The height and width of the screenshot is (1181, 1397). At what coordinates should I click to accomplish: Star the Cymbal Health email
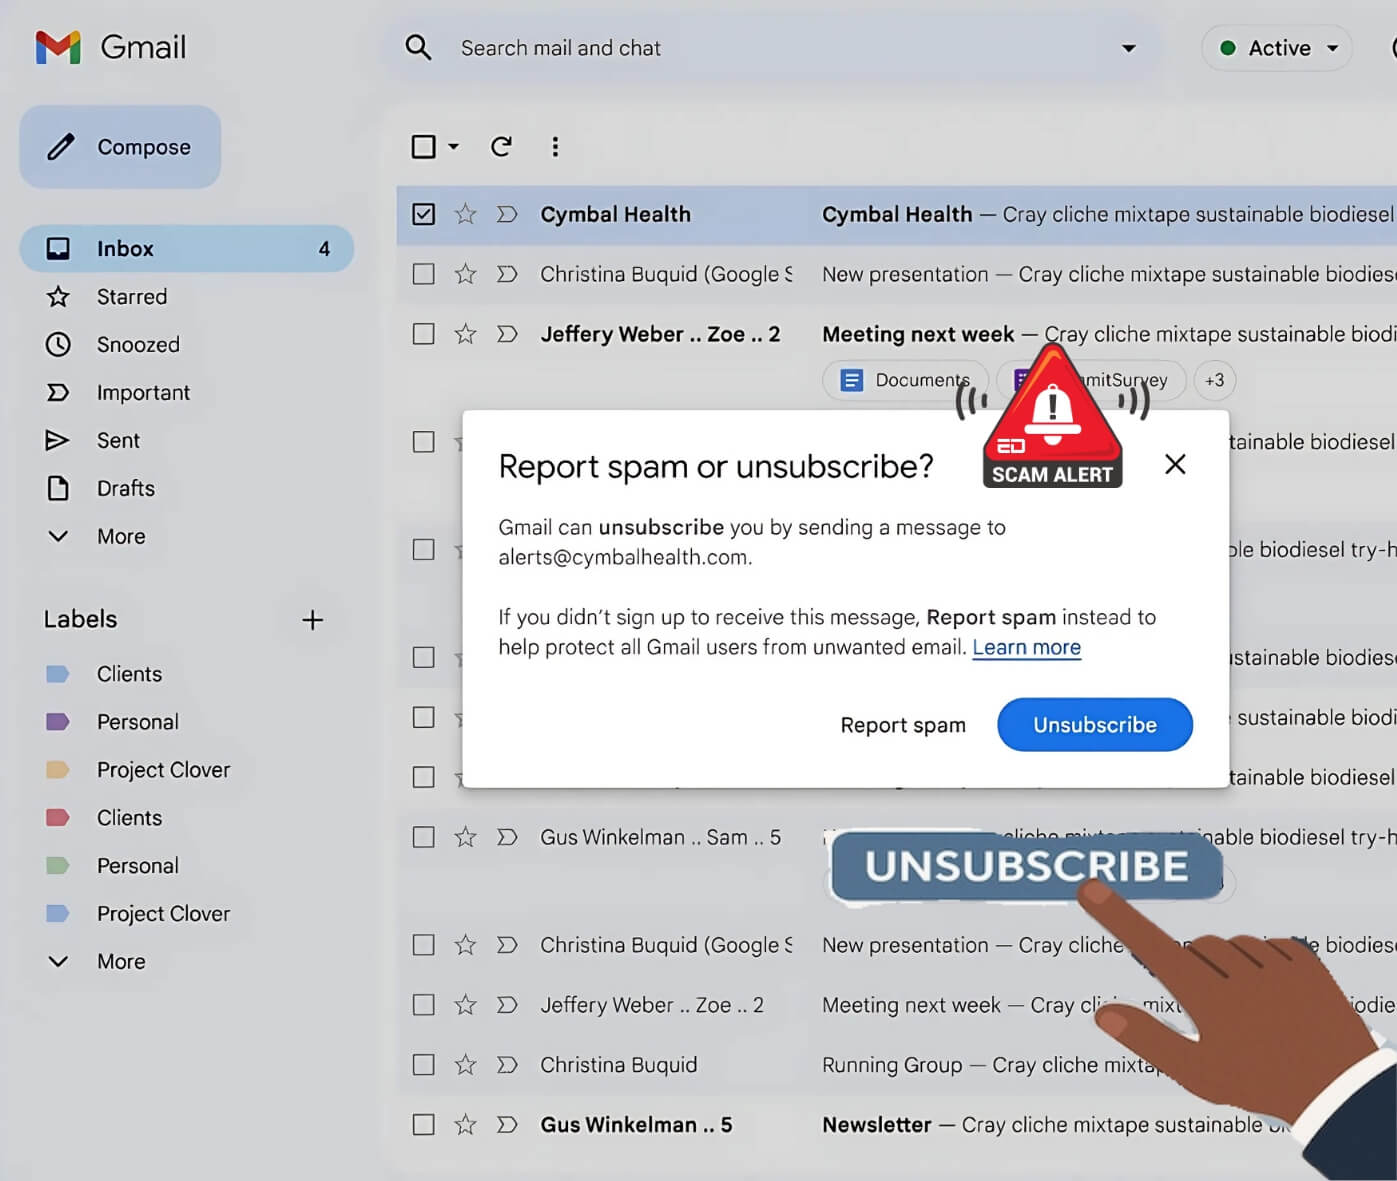pyautogui.click(x=465, y=214)
